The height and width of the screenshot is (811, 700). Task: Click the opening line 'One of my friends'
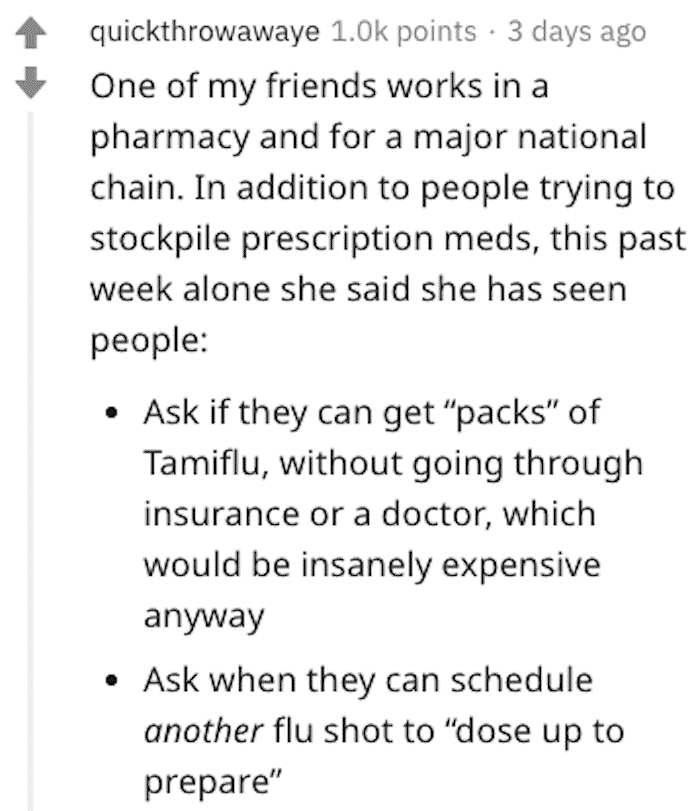234,86
